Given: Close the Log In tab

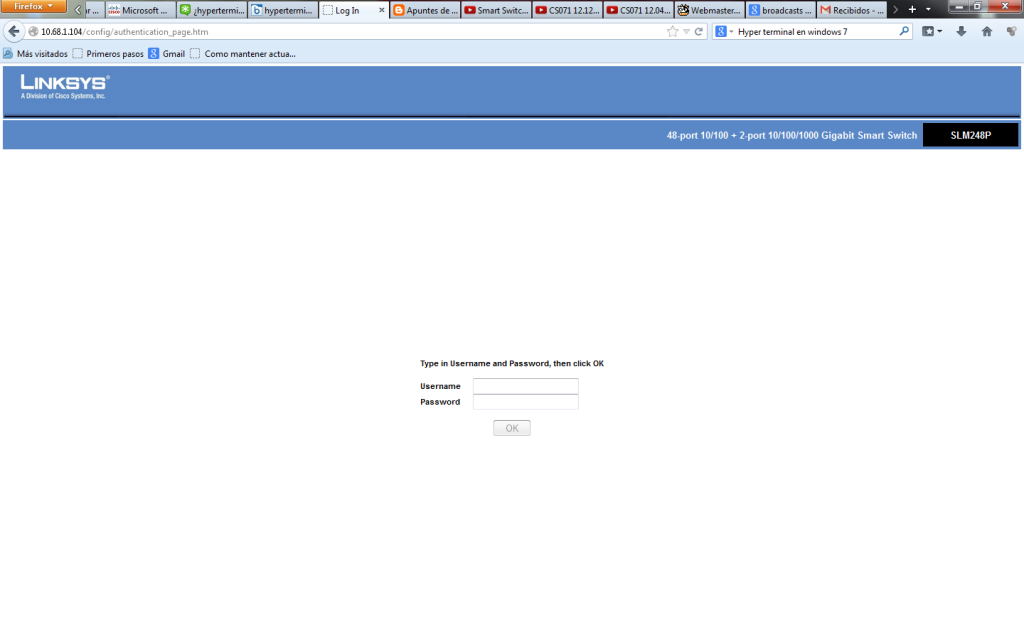Looking at the screenshot, I should (381, 10).
